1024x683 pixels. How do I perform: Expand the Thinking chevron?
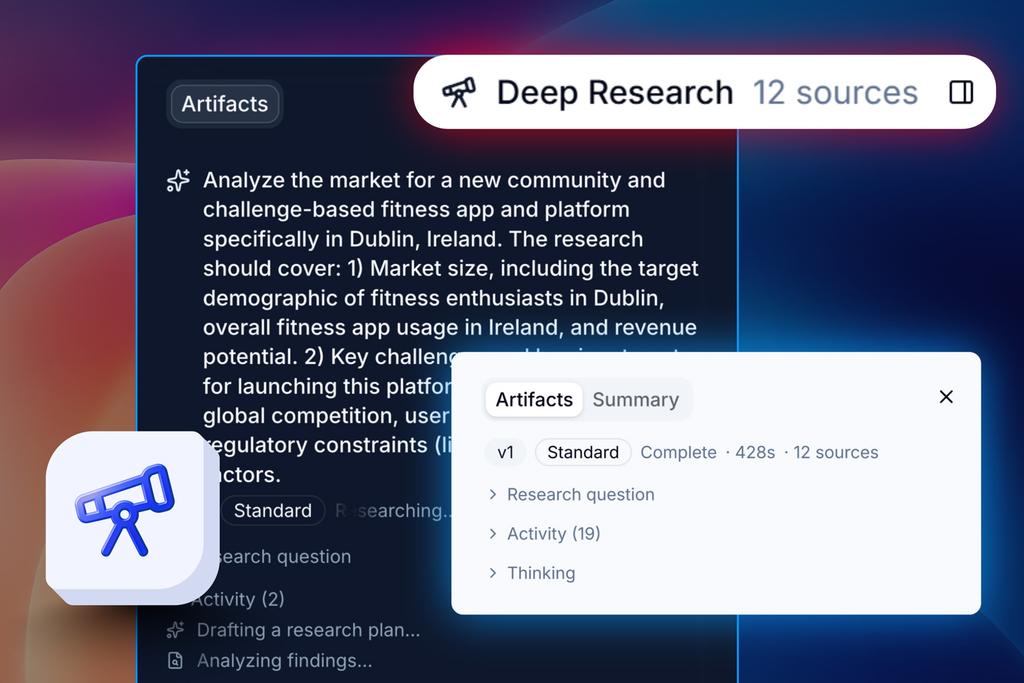click(493, 573)
